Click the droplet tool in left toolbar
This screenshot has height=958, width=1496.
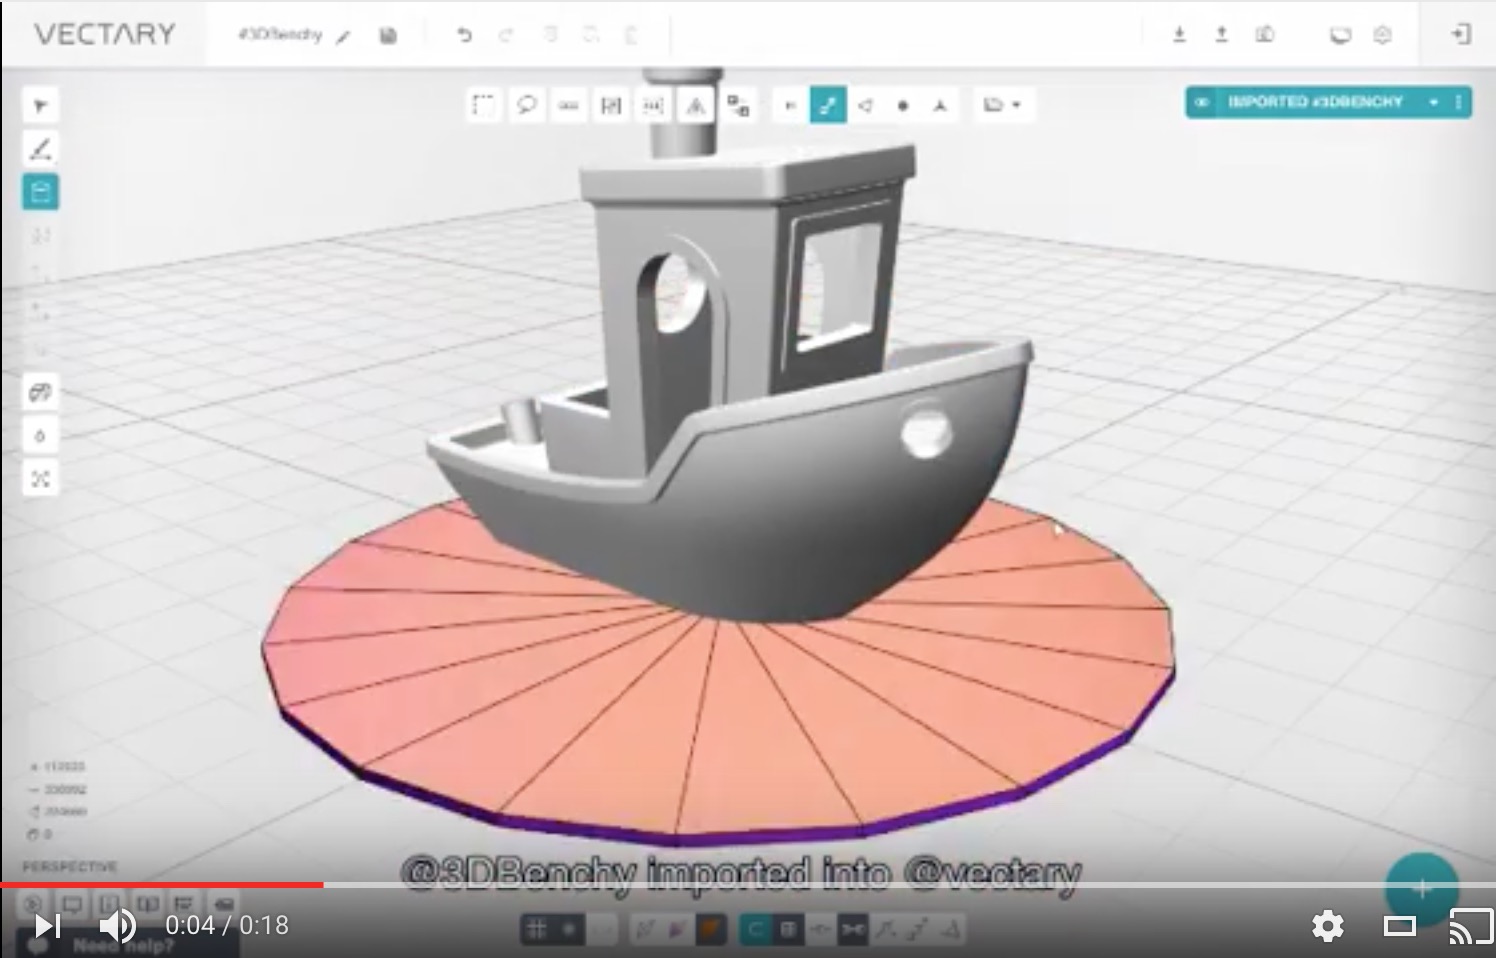[x=40, y=435]
